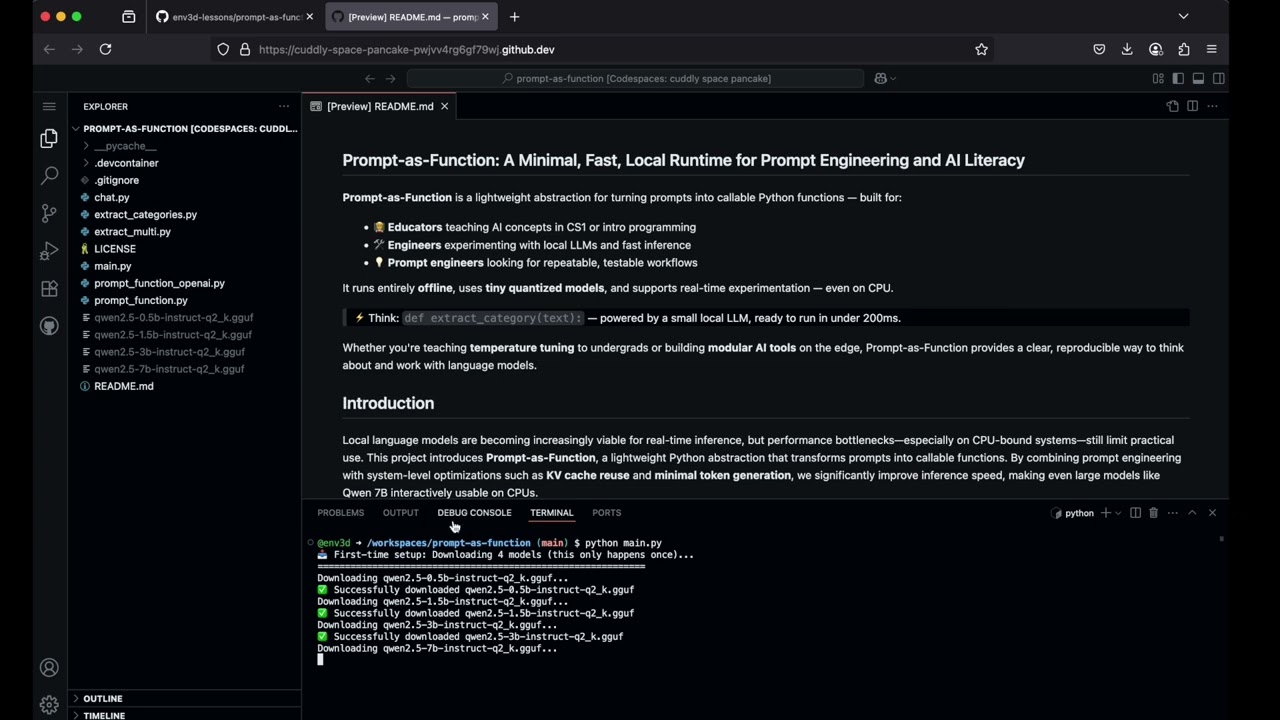Toggle the bottom panel visibility
The width and height of the screenshot is (1280, 720).
(x=1198, y=78)
